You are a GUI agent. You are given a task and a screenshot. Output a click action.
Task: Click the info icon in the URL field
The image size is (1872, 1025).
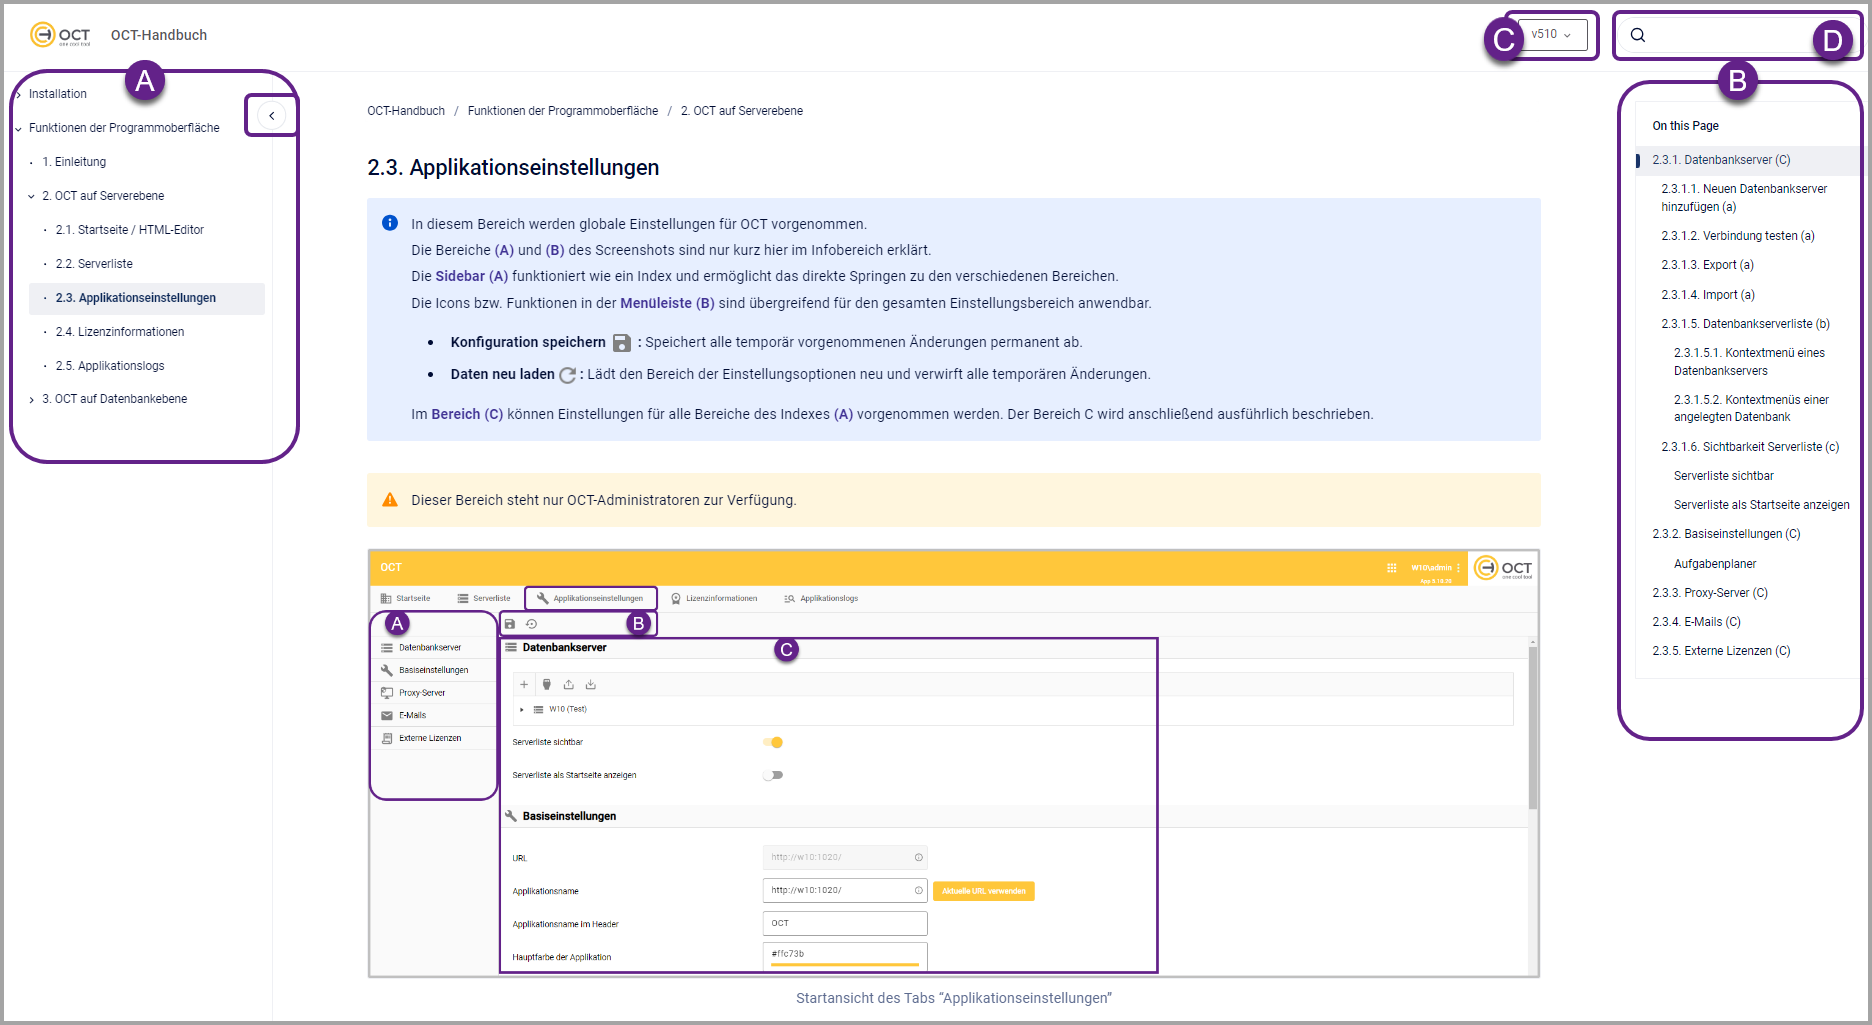[x=919, y=857]
